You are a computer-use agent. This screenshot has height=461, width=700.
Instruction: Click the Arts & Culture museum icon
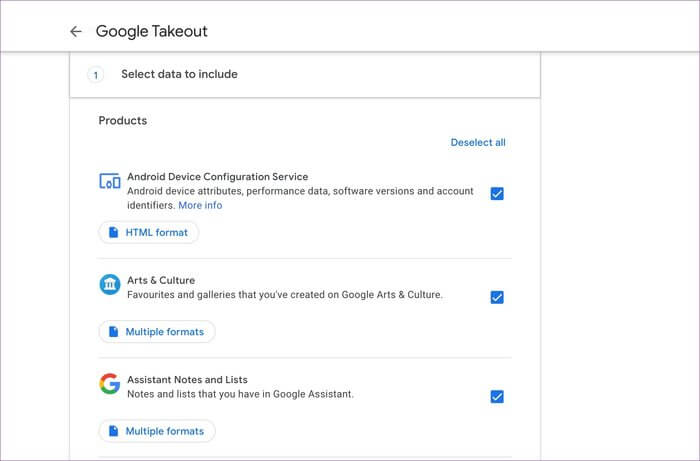pyautogui.click(x=109, y=284)
